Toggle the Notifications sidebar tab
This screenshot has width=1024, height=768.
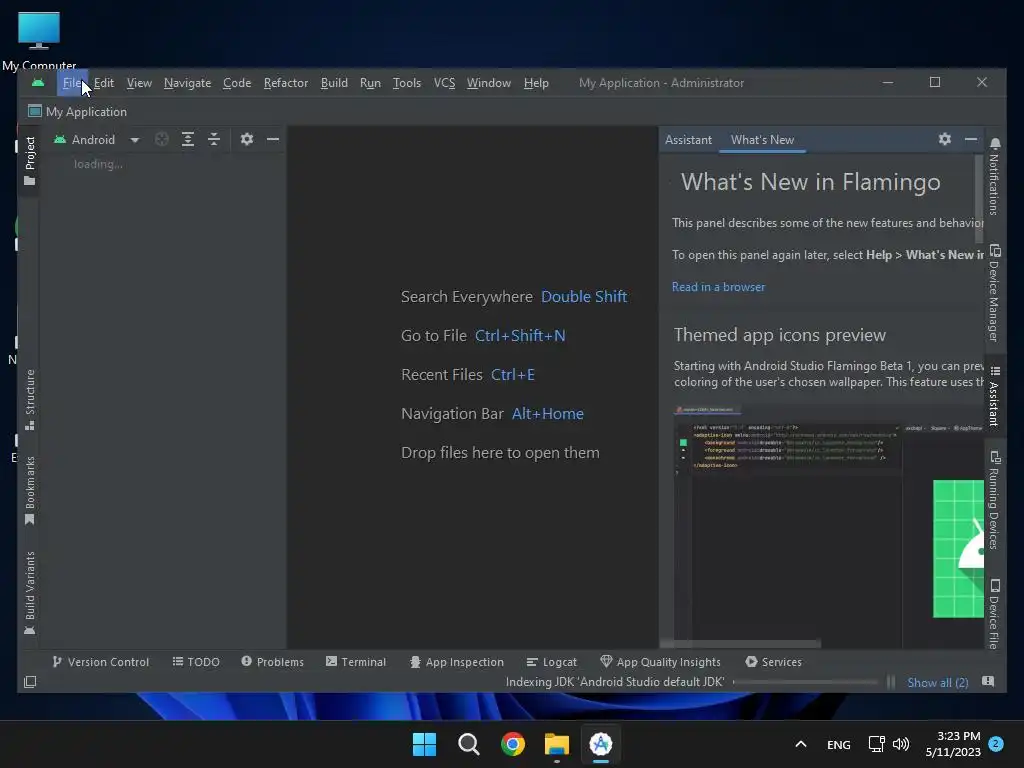(x=994, y=176)
